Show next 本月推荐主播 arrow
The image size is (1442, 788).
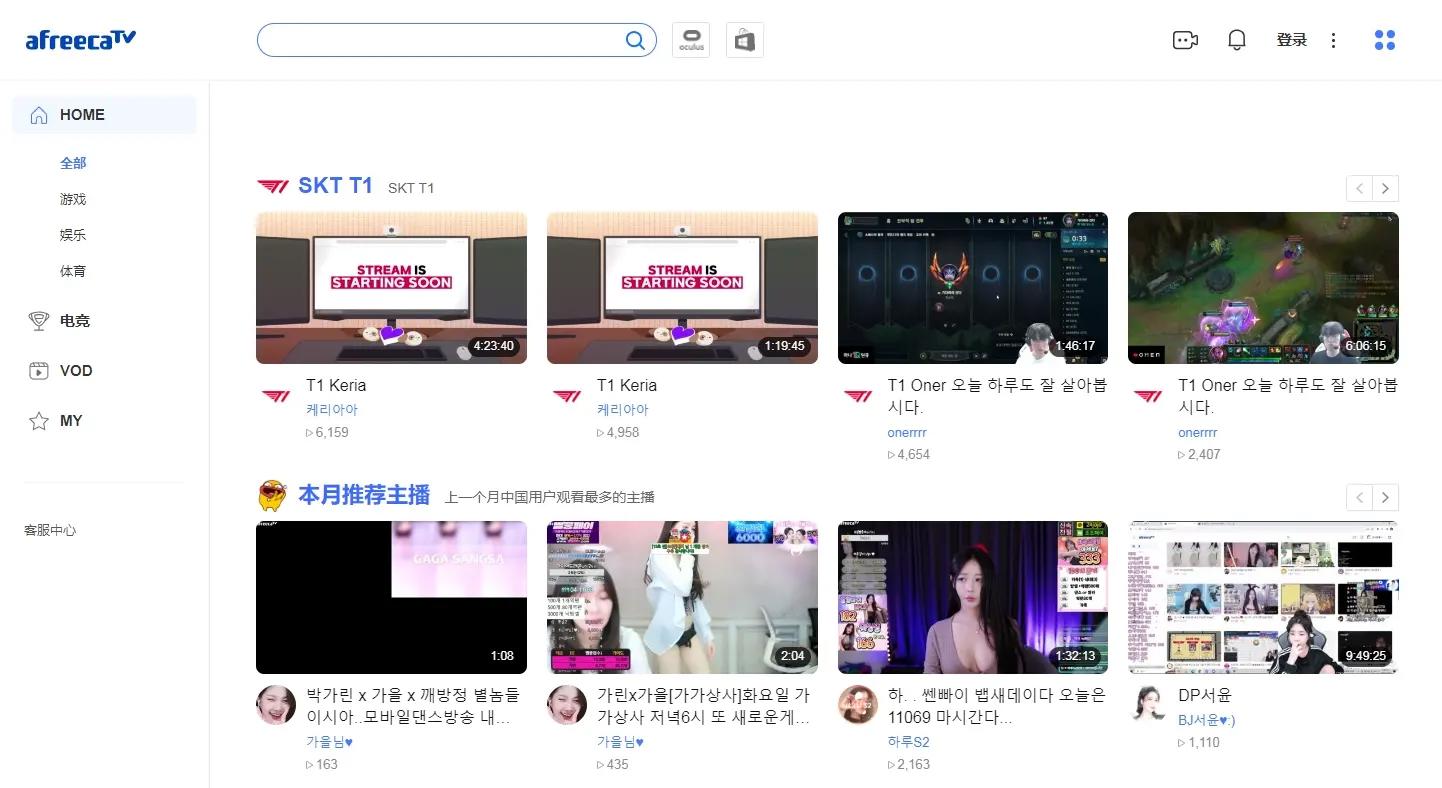[1385, 497]
